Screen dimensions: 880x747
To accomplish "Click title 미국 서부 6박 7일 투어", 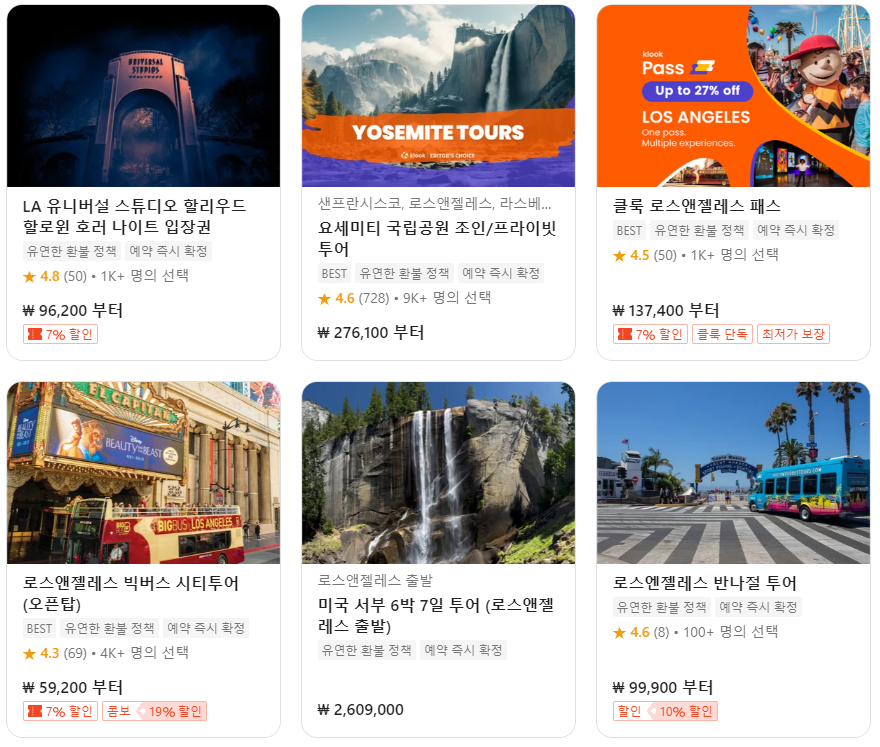I will [x=436, y=615].
